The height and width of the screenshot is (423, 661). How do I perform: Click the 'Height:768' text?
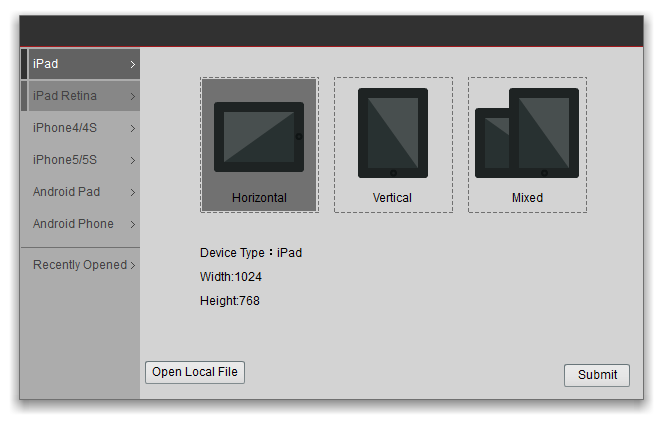230,301
